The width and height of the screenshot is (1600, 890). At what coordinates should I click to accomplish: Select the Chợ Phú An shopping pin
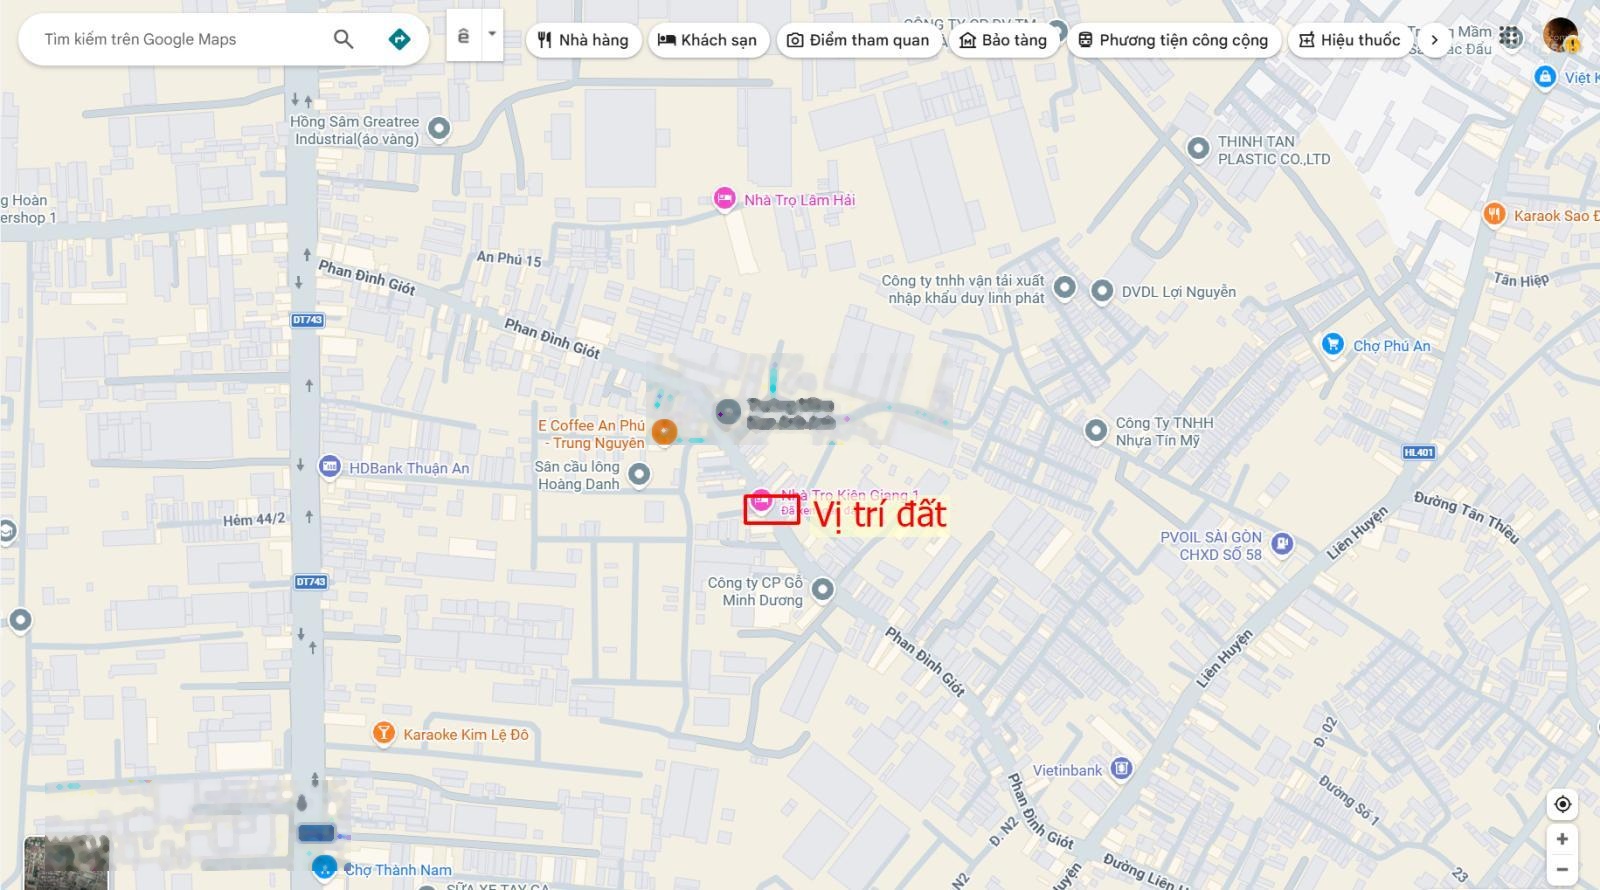pyautogui.click(x=1332, y=345)
